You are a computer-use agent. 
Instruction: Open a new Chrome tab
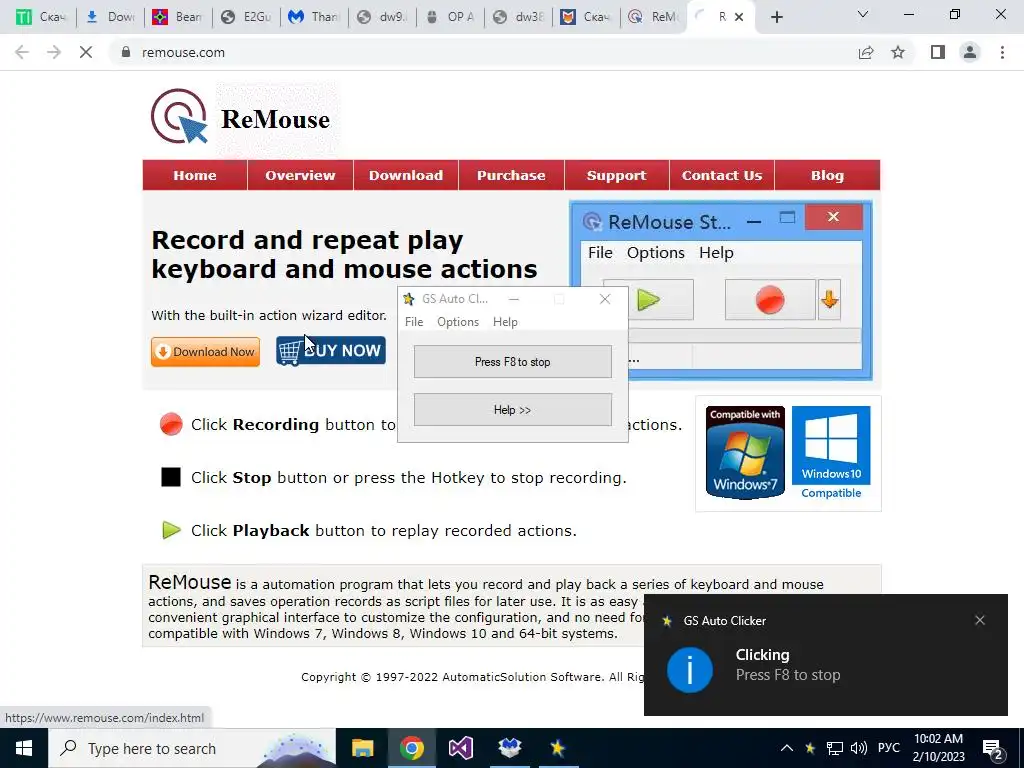pos(776,17)
